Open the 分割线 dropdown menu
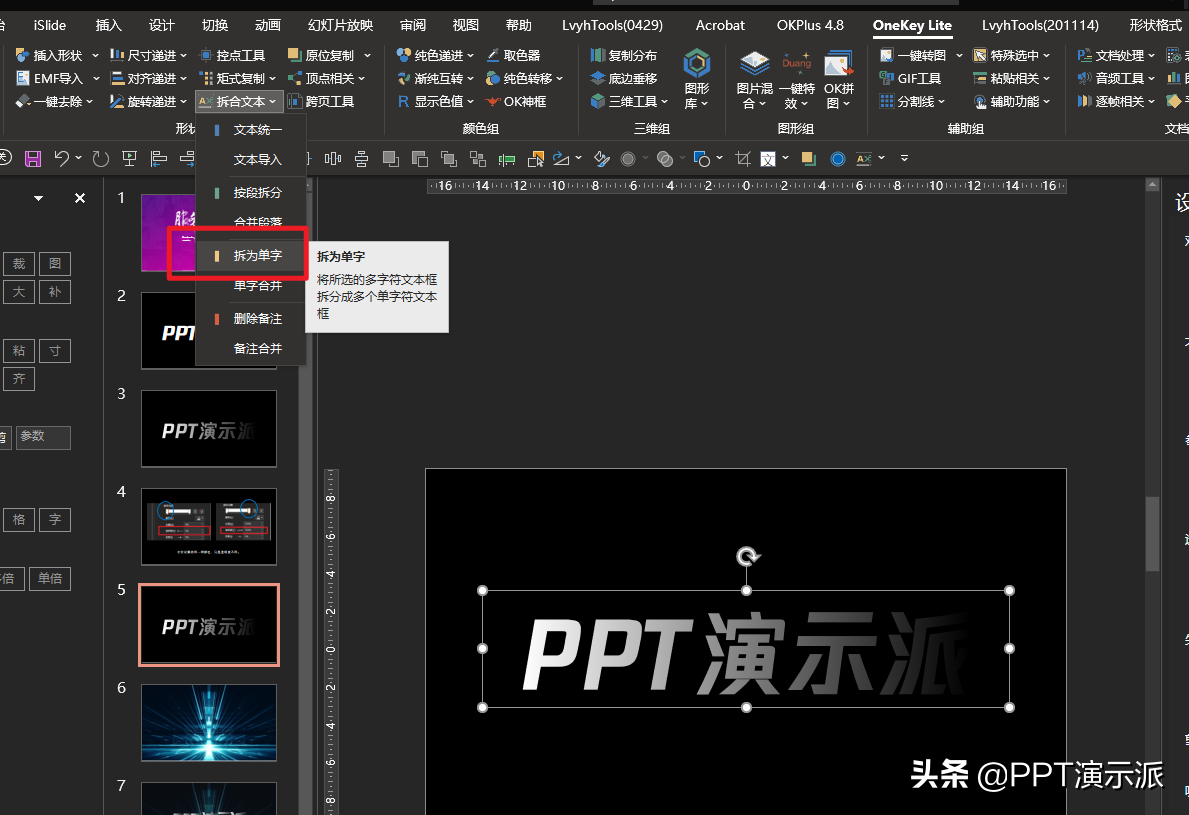Image resolution: width=1189 pixels, height=815 pixels. click(x=914, y=101)
